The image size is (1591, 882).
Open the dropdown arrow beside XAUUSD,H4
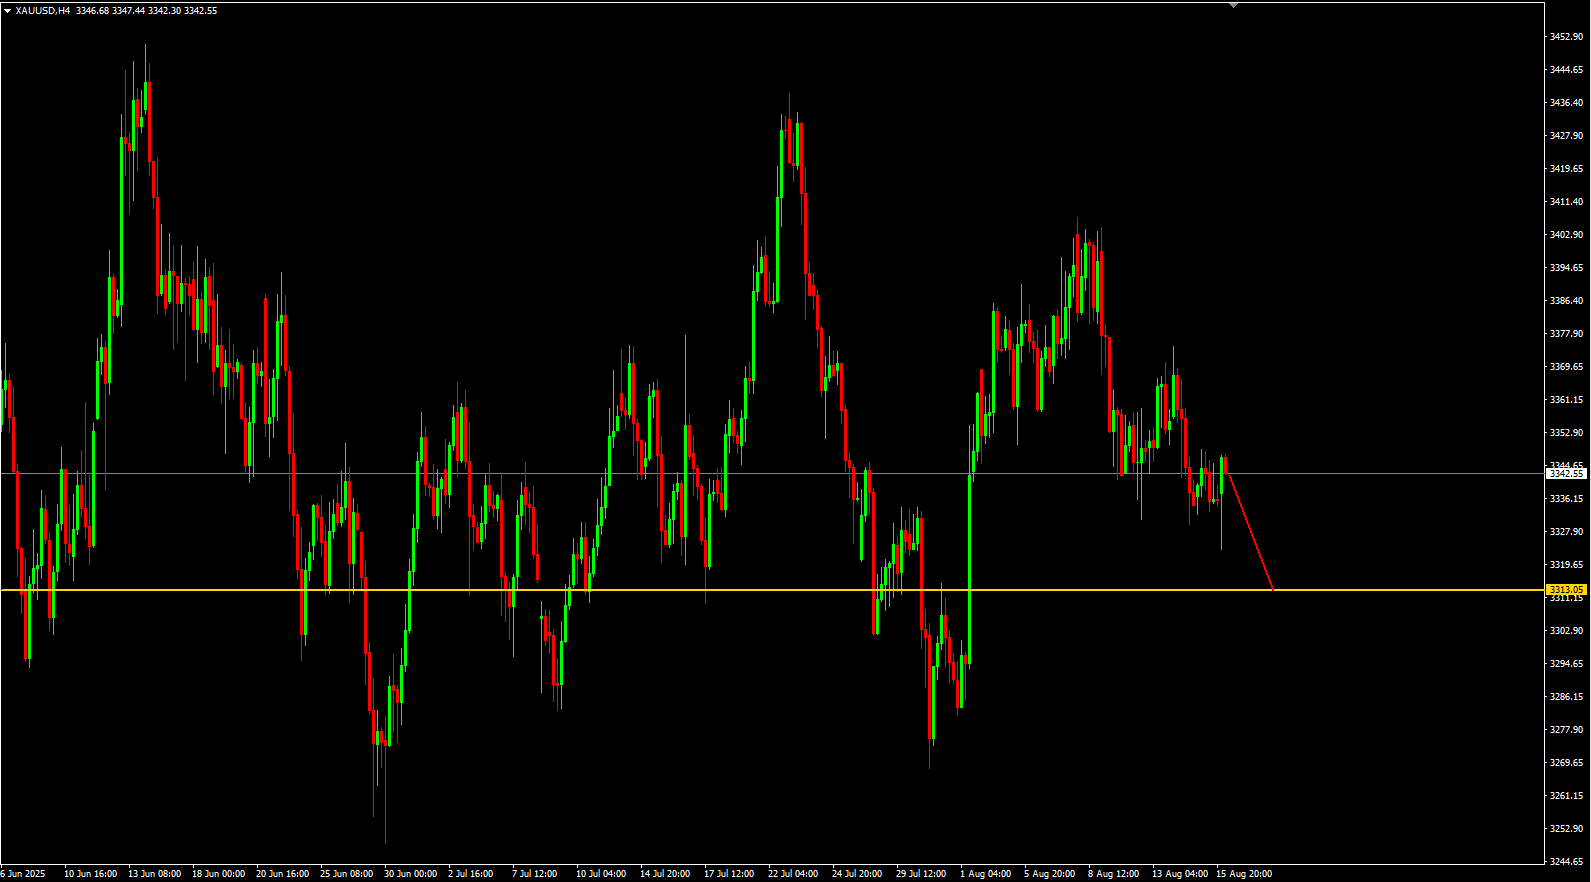(7, 11)
